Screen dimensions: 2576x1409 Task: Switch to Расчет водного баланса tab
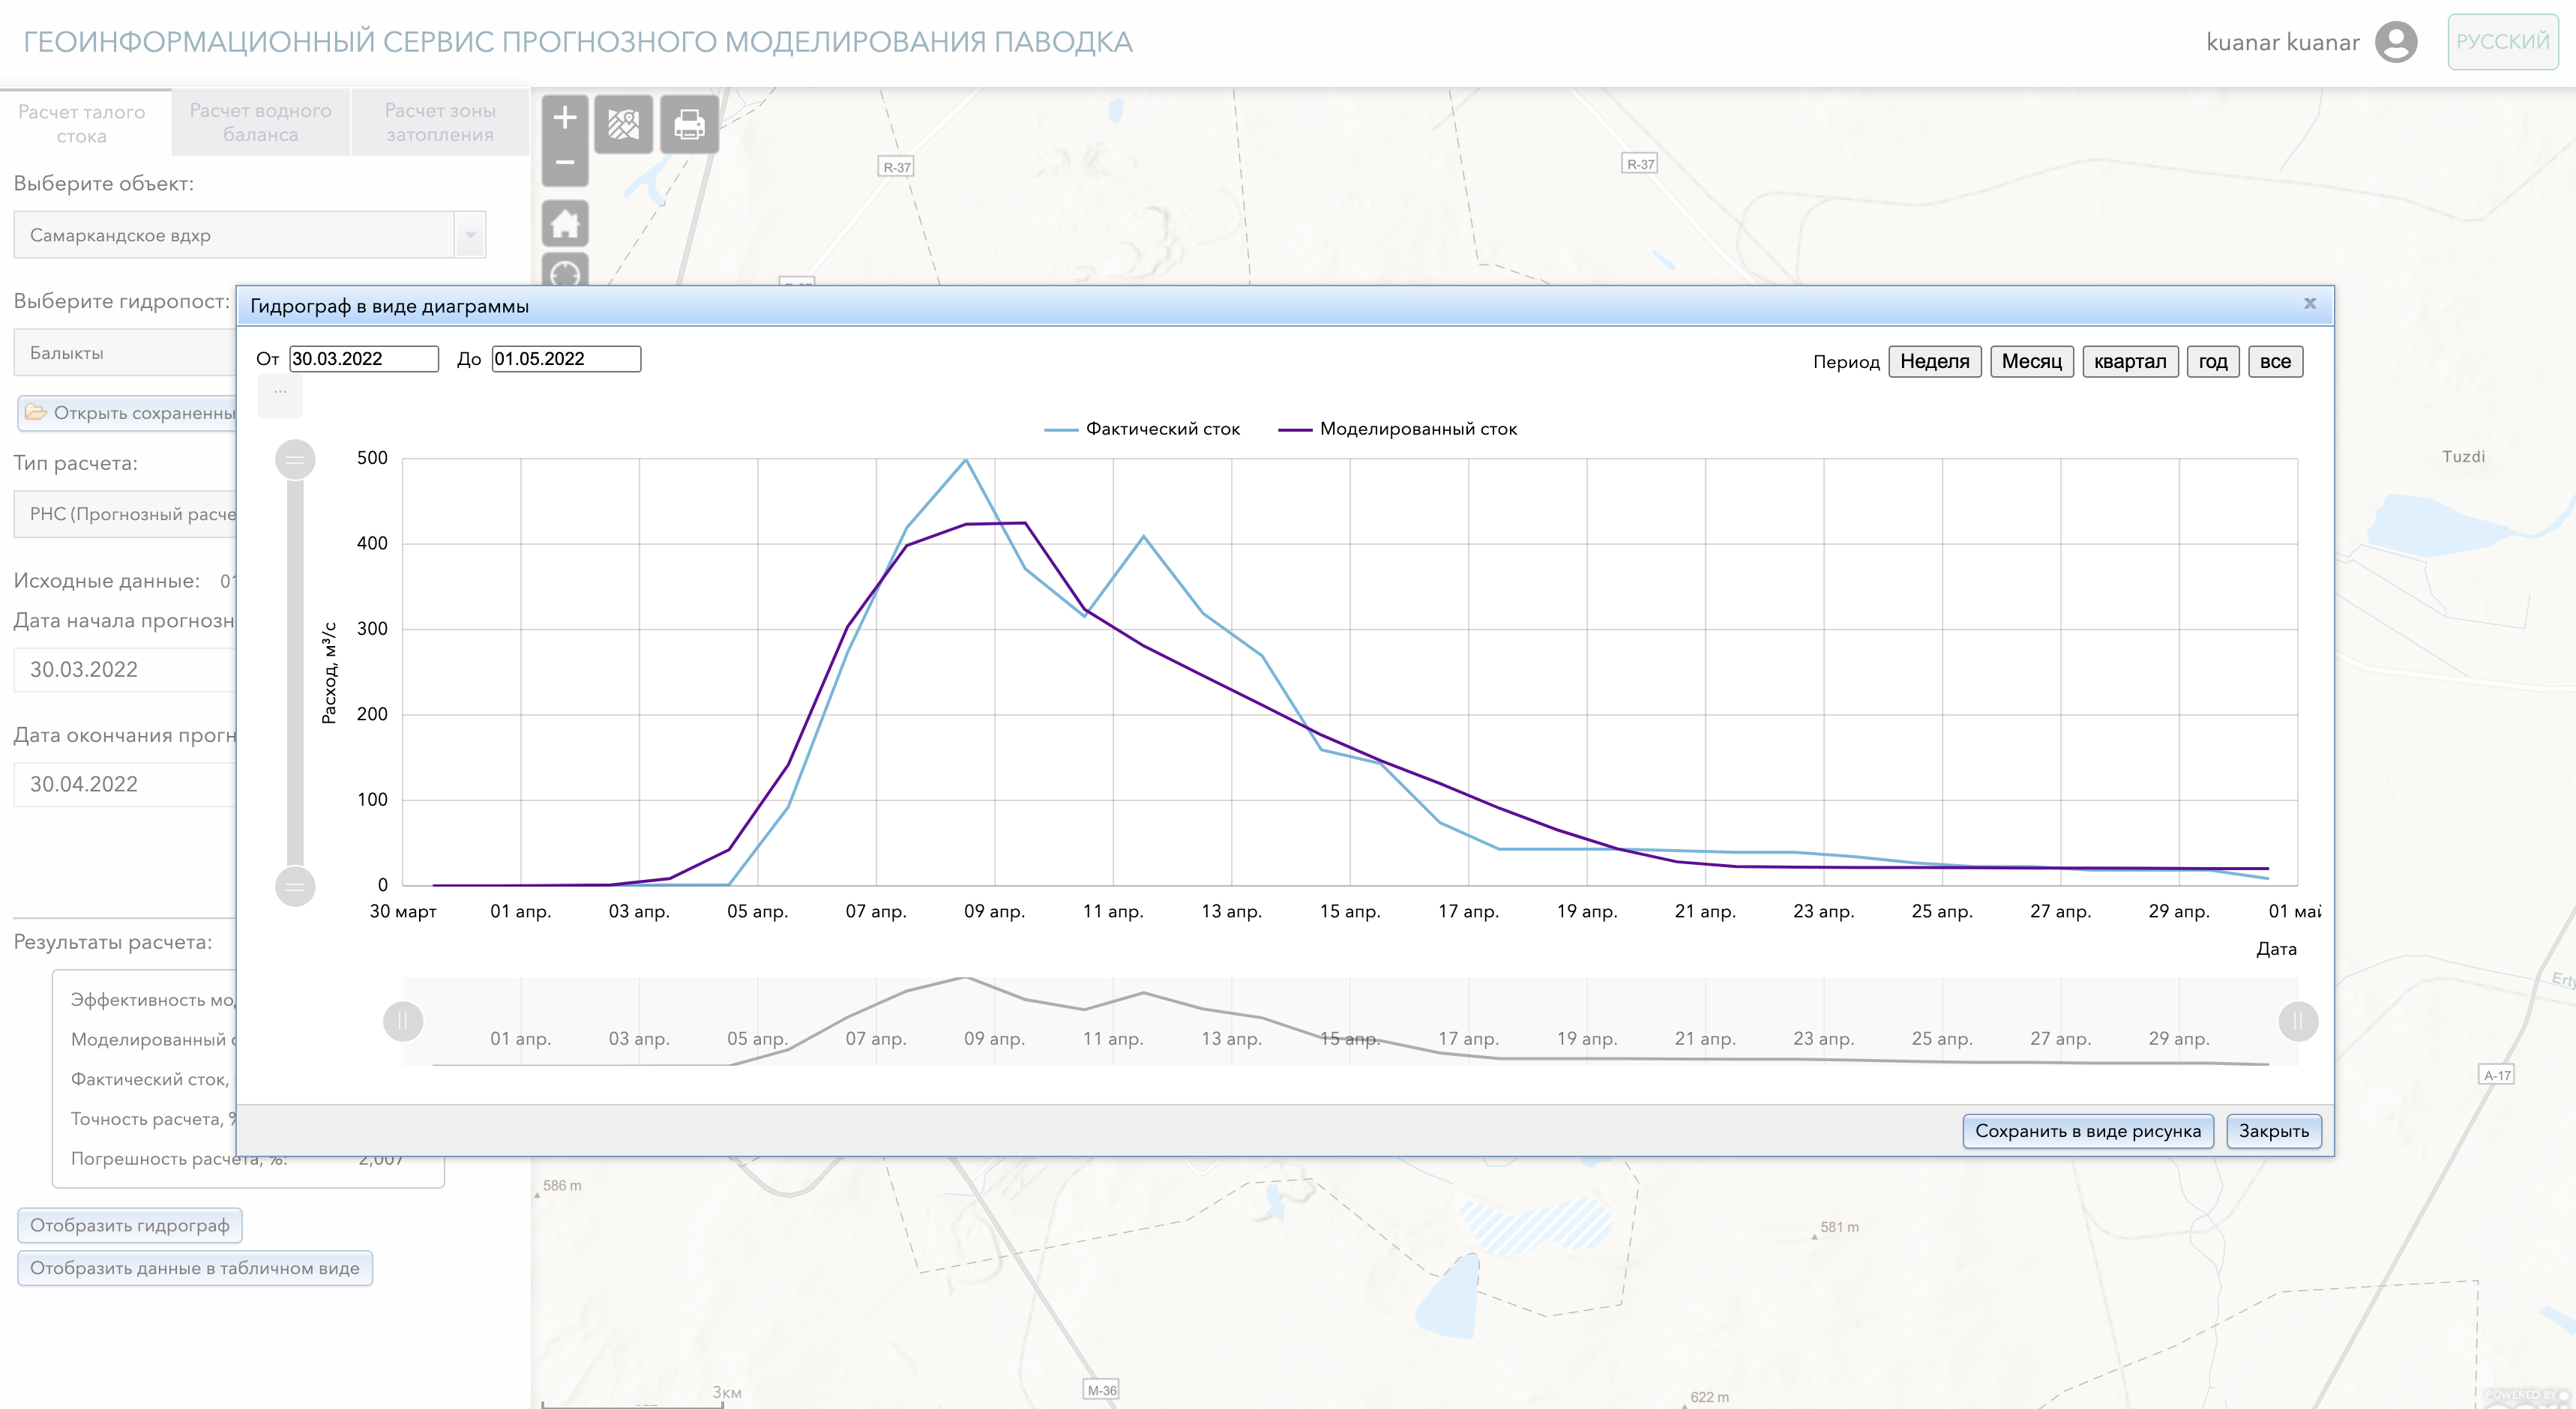point(260,122)
